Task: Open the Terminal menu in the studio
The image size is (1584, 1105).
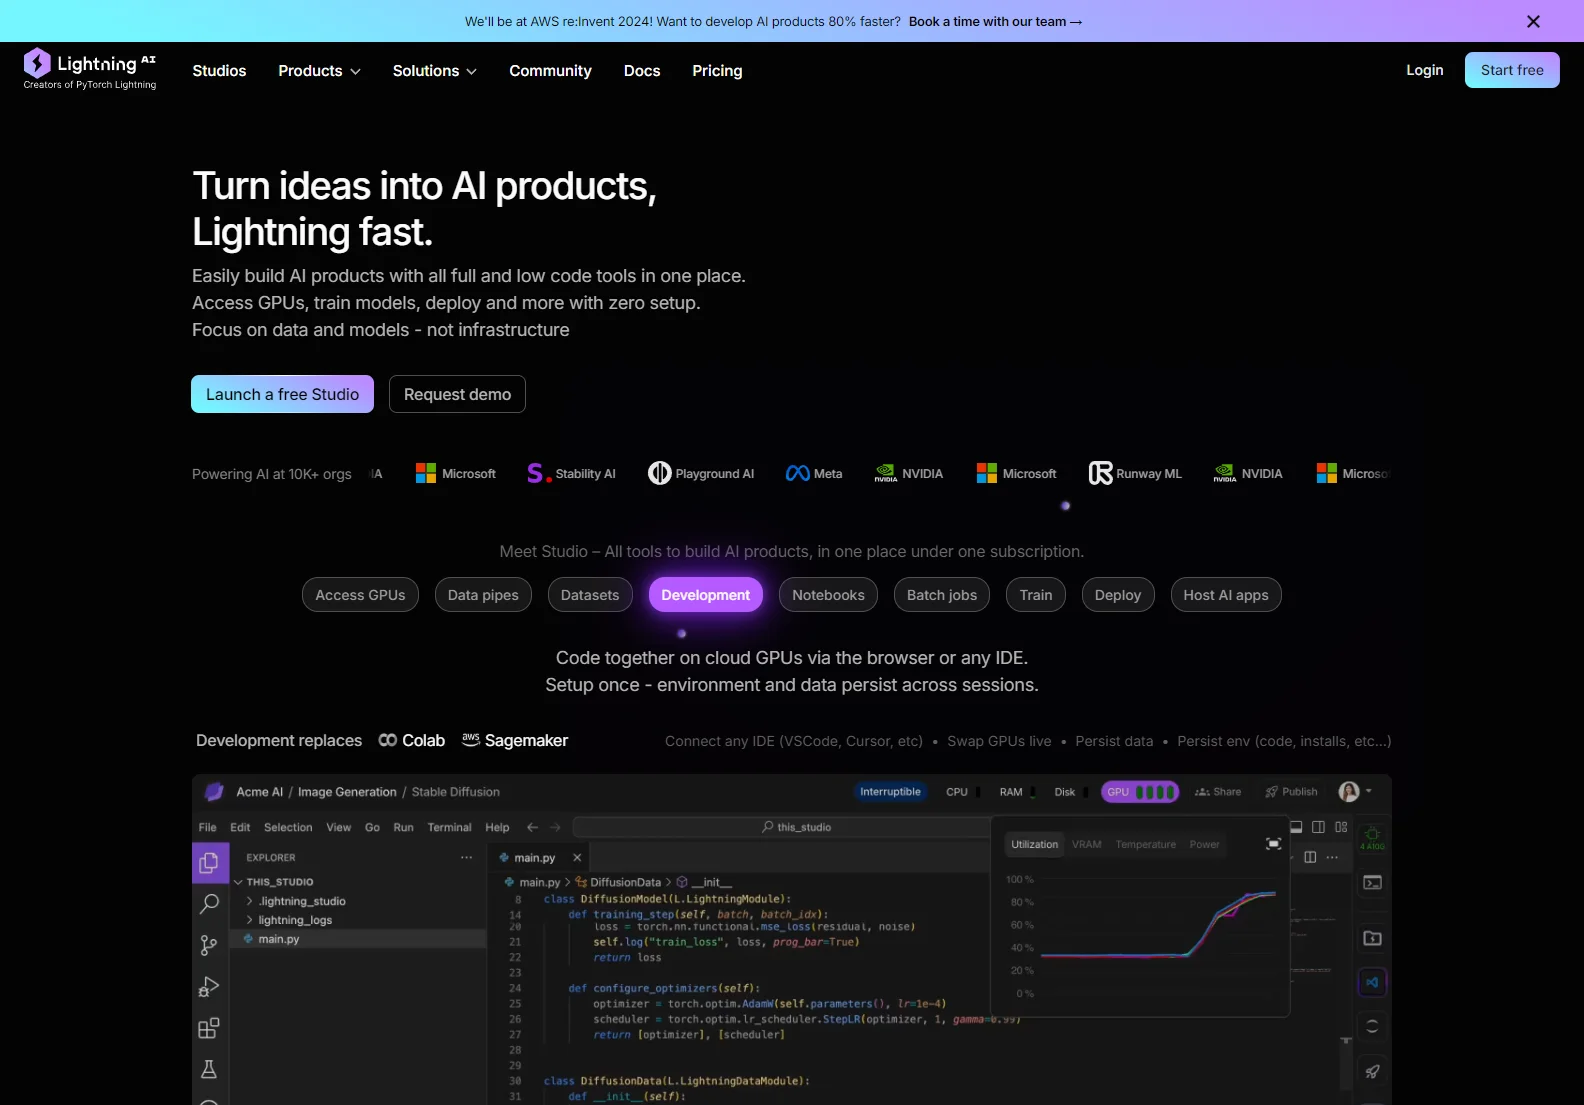Action: pos(449,827)
